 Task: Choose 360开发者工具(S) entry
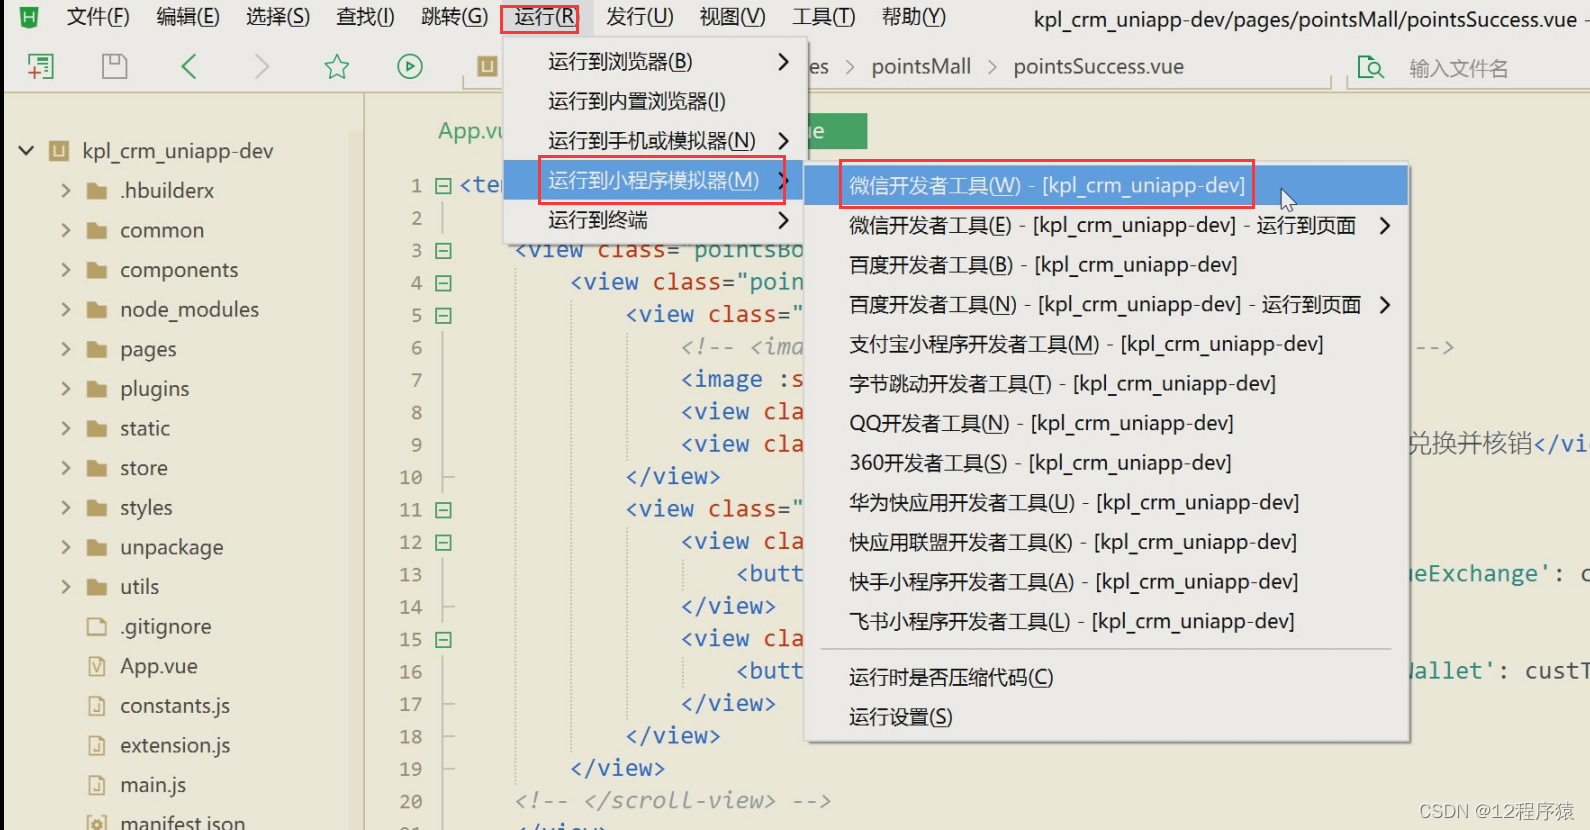click(1106, 463)
